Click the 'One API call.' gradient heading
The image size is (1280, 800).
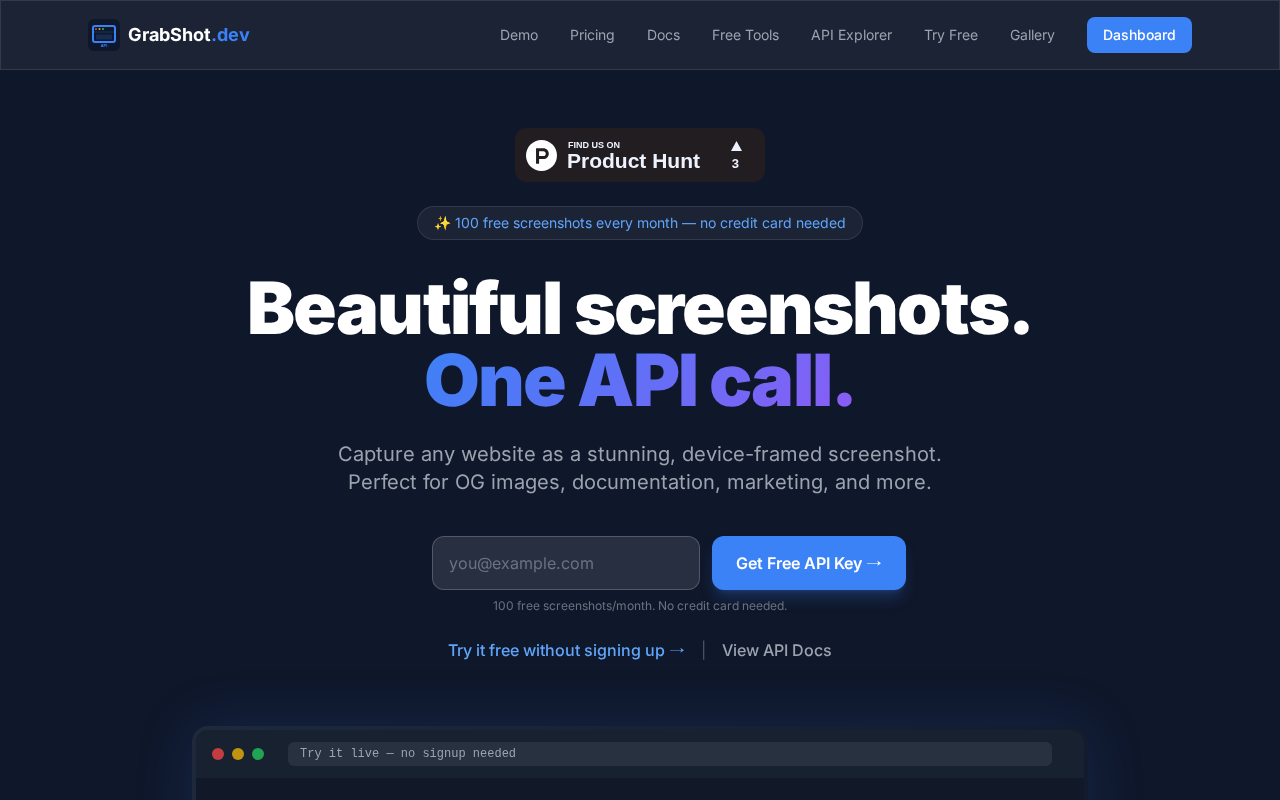[639, 381]
